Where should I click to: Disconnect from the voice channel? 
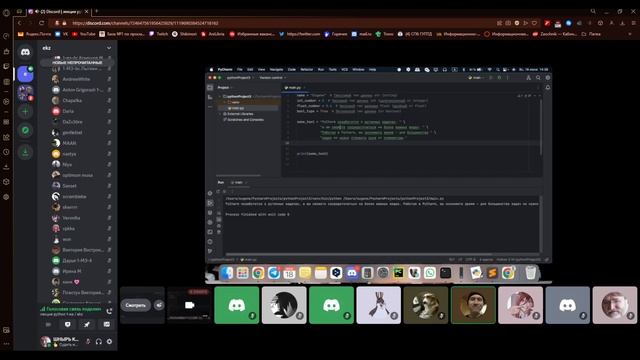109,311
